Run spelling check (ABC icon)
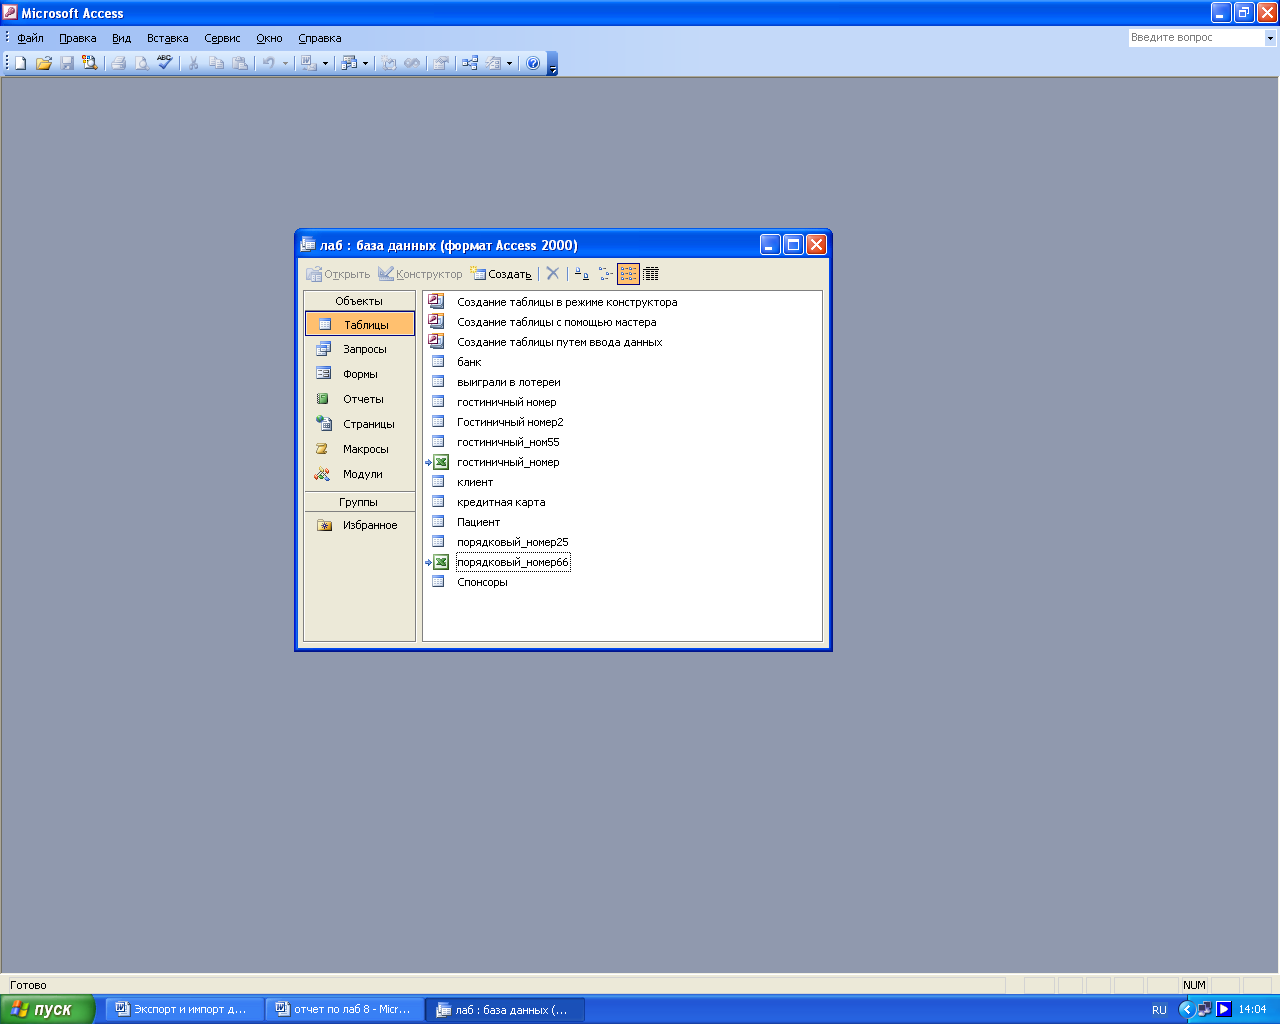The width and height of the screenshot is (1280, 1024). 165,63
